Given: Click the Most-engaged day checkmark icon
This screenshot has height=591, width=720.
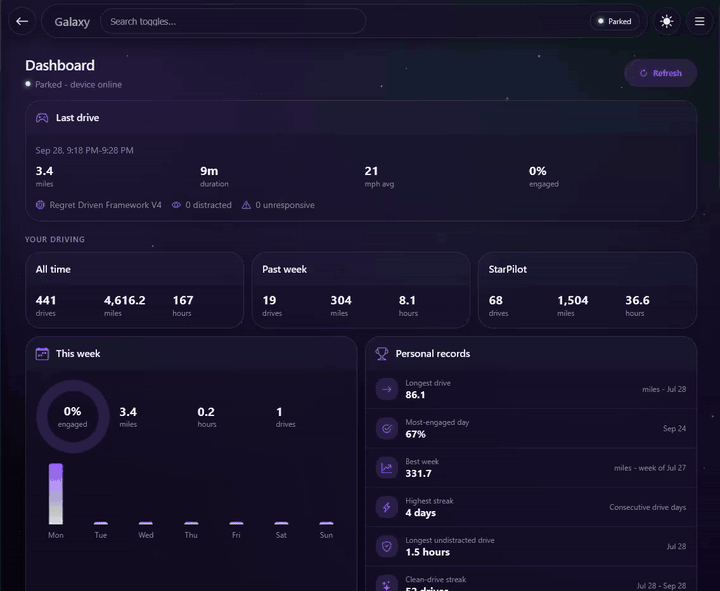Looking at the screenshot, I should point(387,428).
